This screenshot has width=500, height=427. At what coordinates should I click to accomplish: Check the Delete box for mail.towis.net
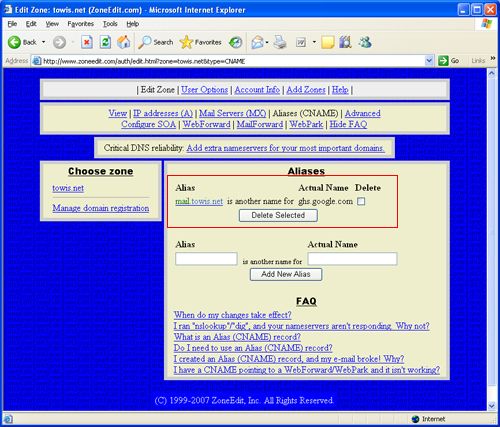361,201
